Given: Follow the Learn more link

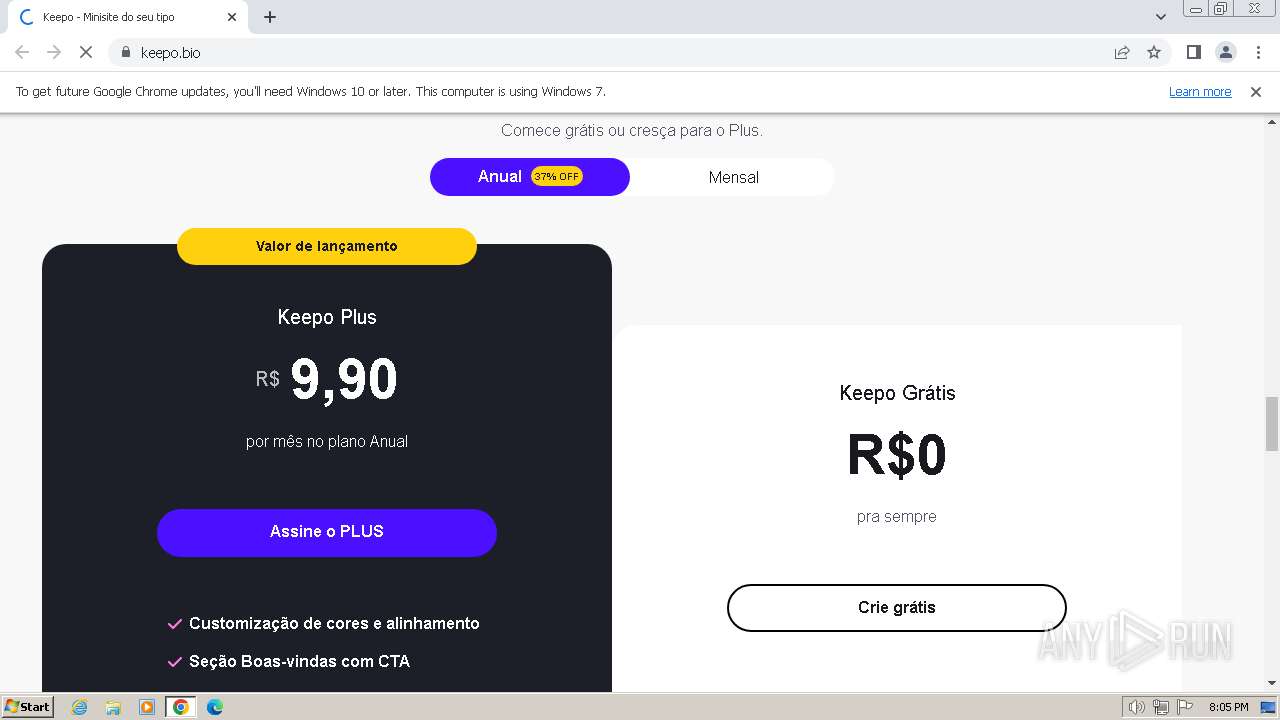Looking at the screenshot, I should (1200, 92).
